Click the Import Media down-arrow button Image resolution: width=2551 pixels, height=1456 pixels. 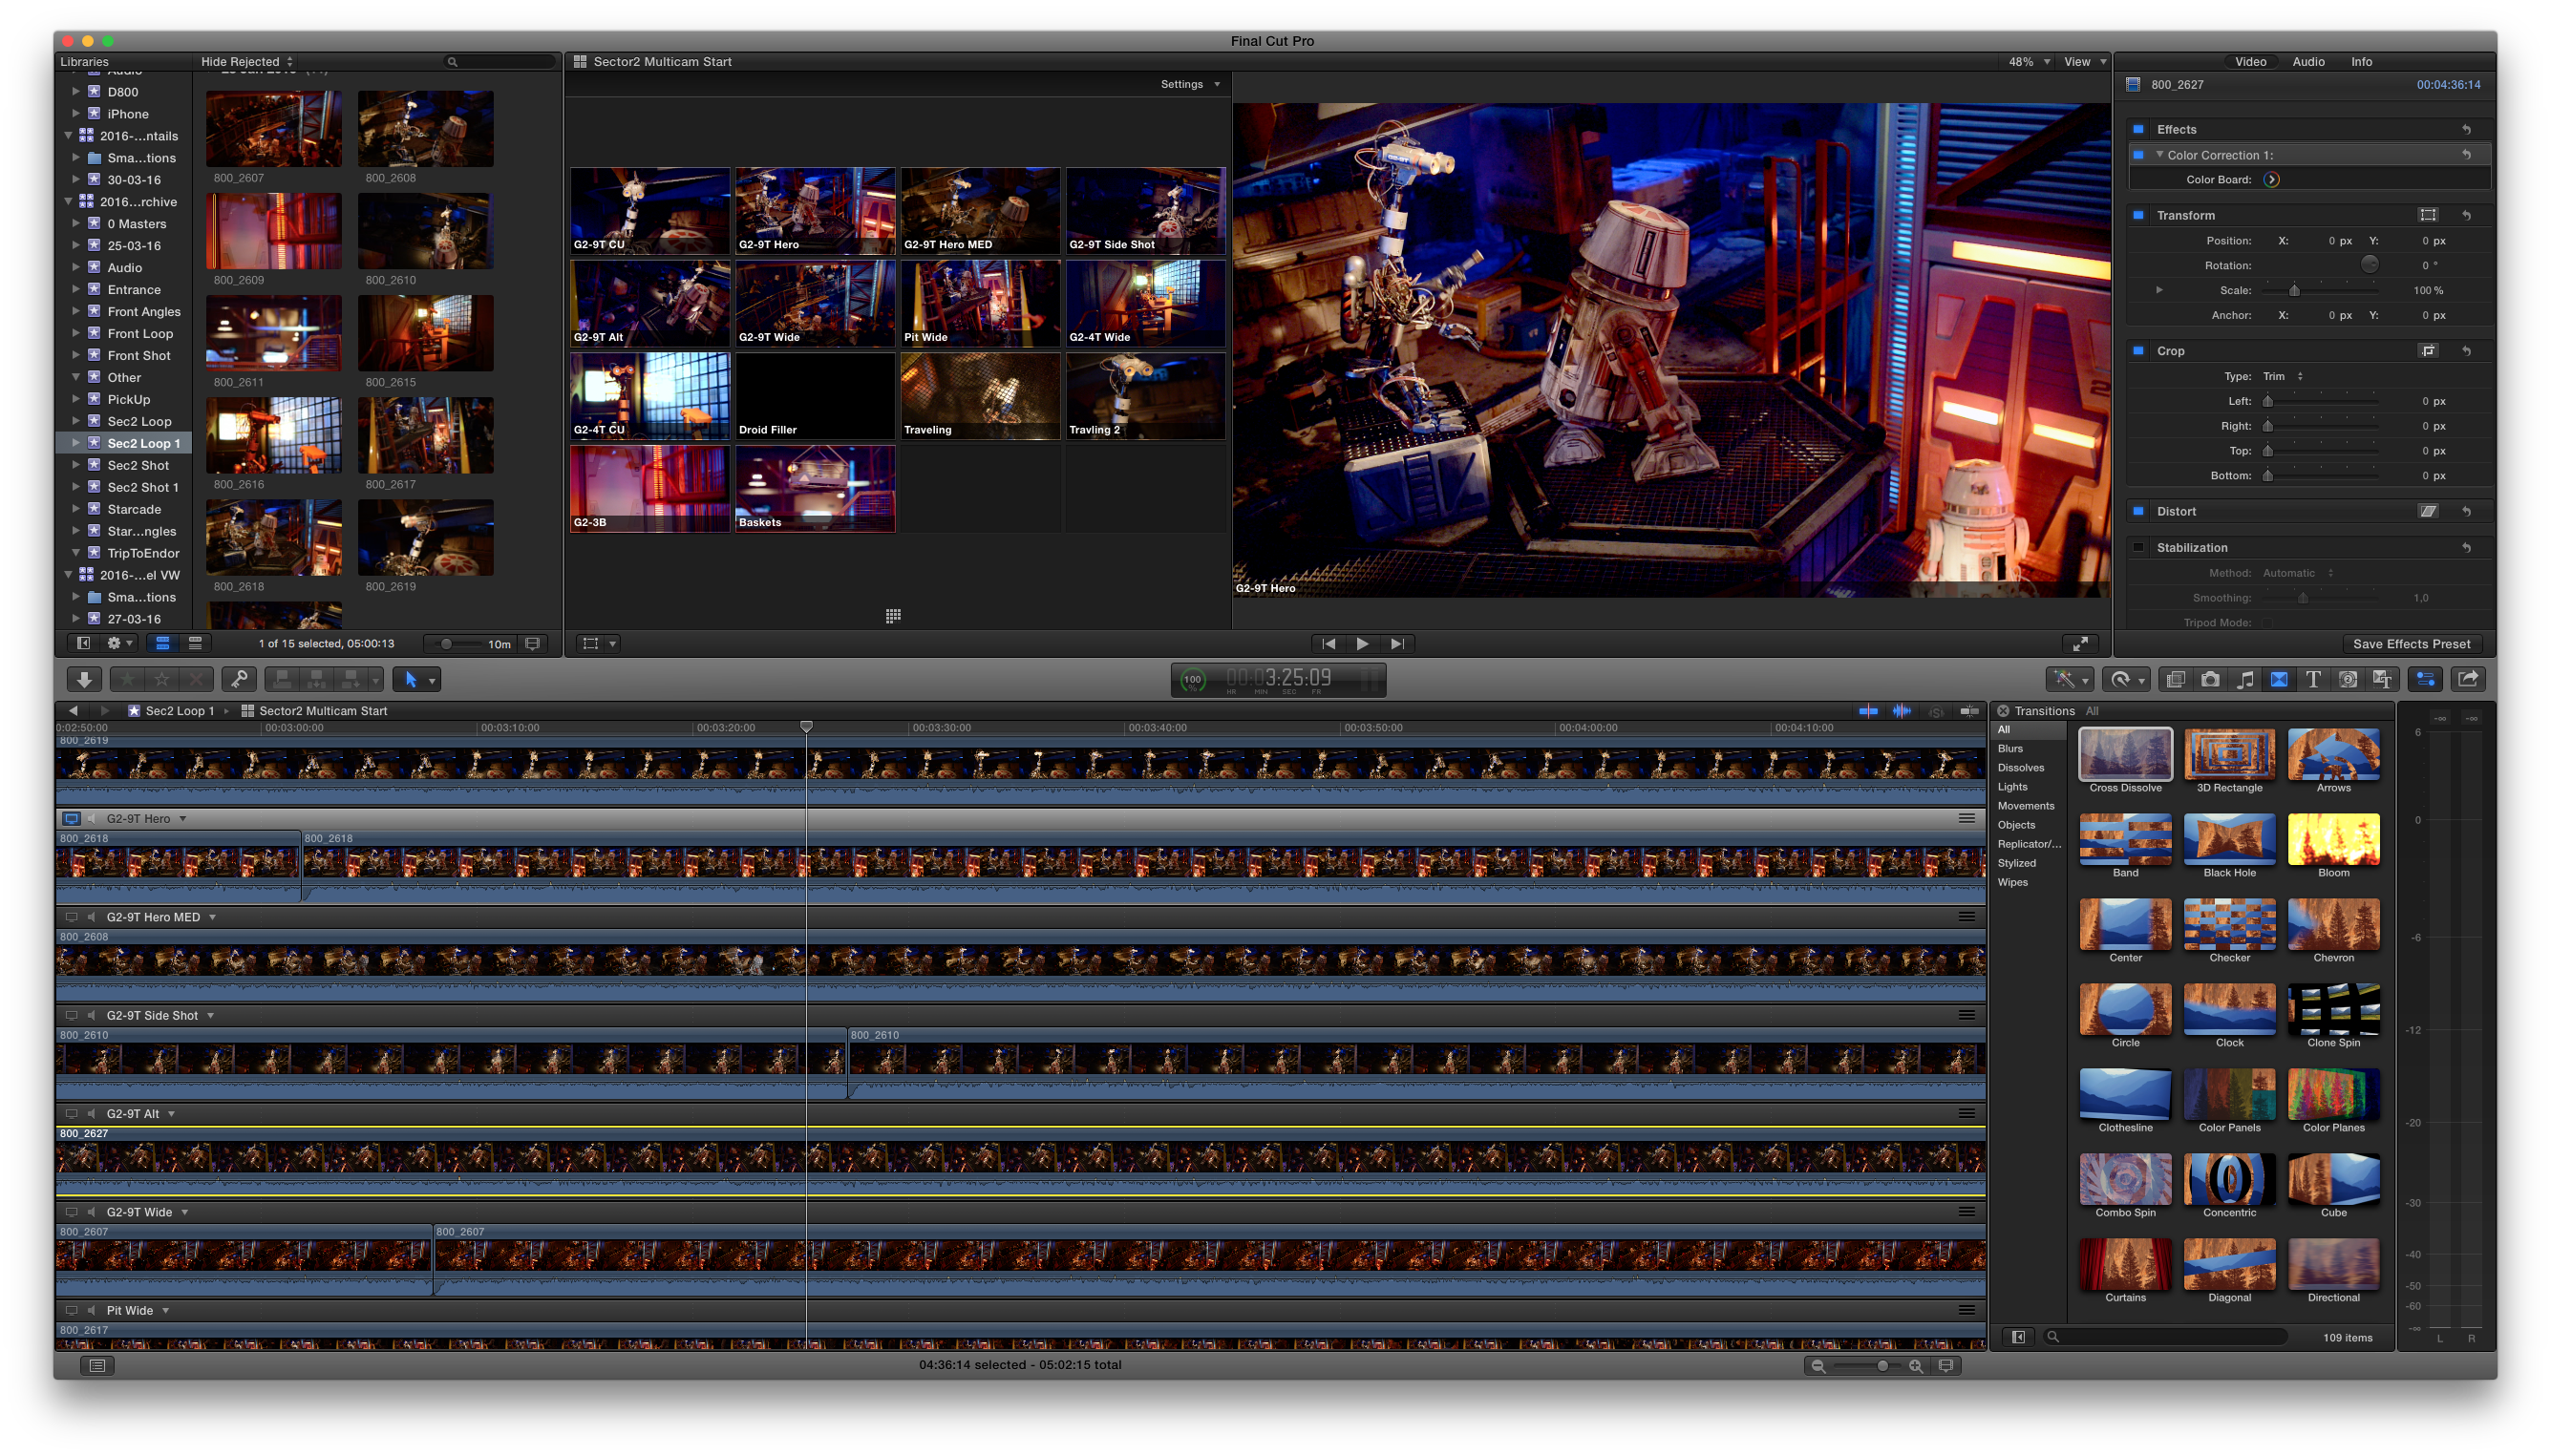click(x=84, y=680)
